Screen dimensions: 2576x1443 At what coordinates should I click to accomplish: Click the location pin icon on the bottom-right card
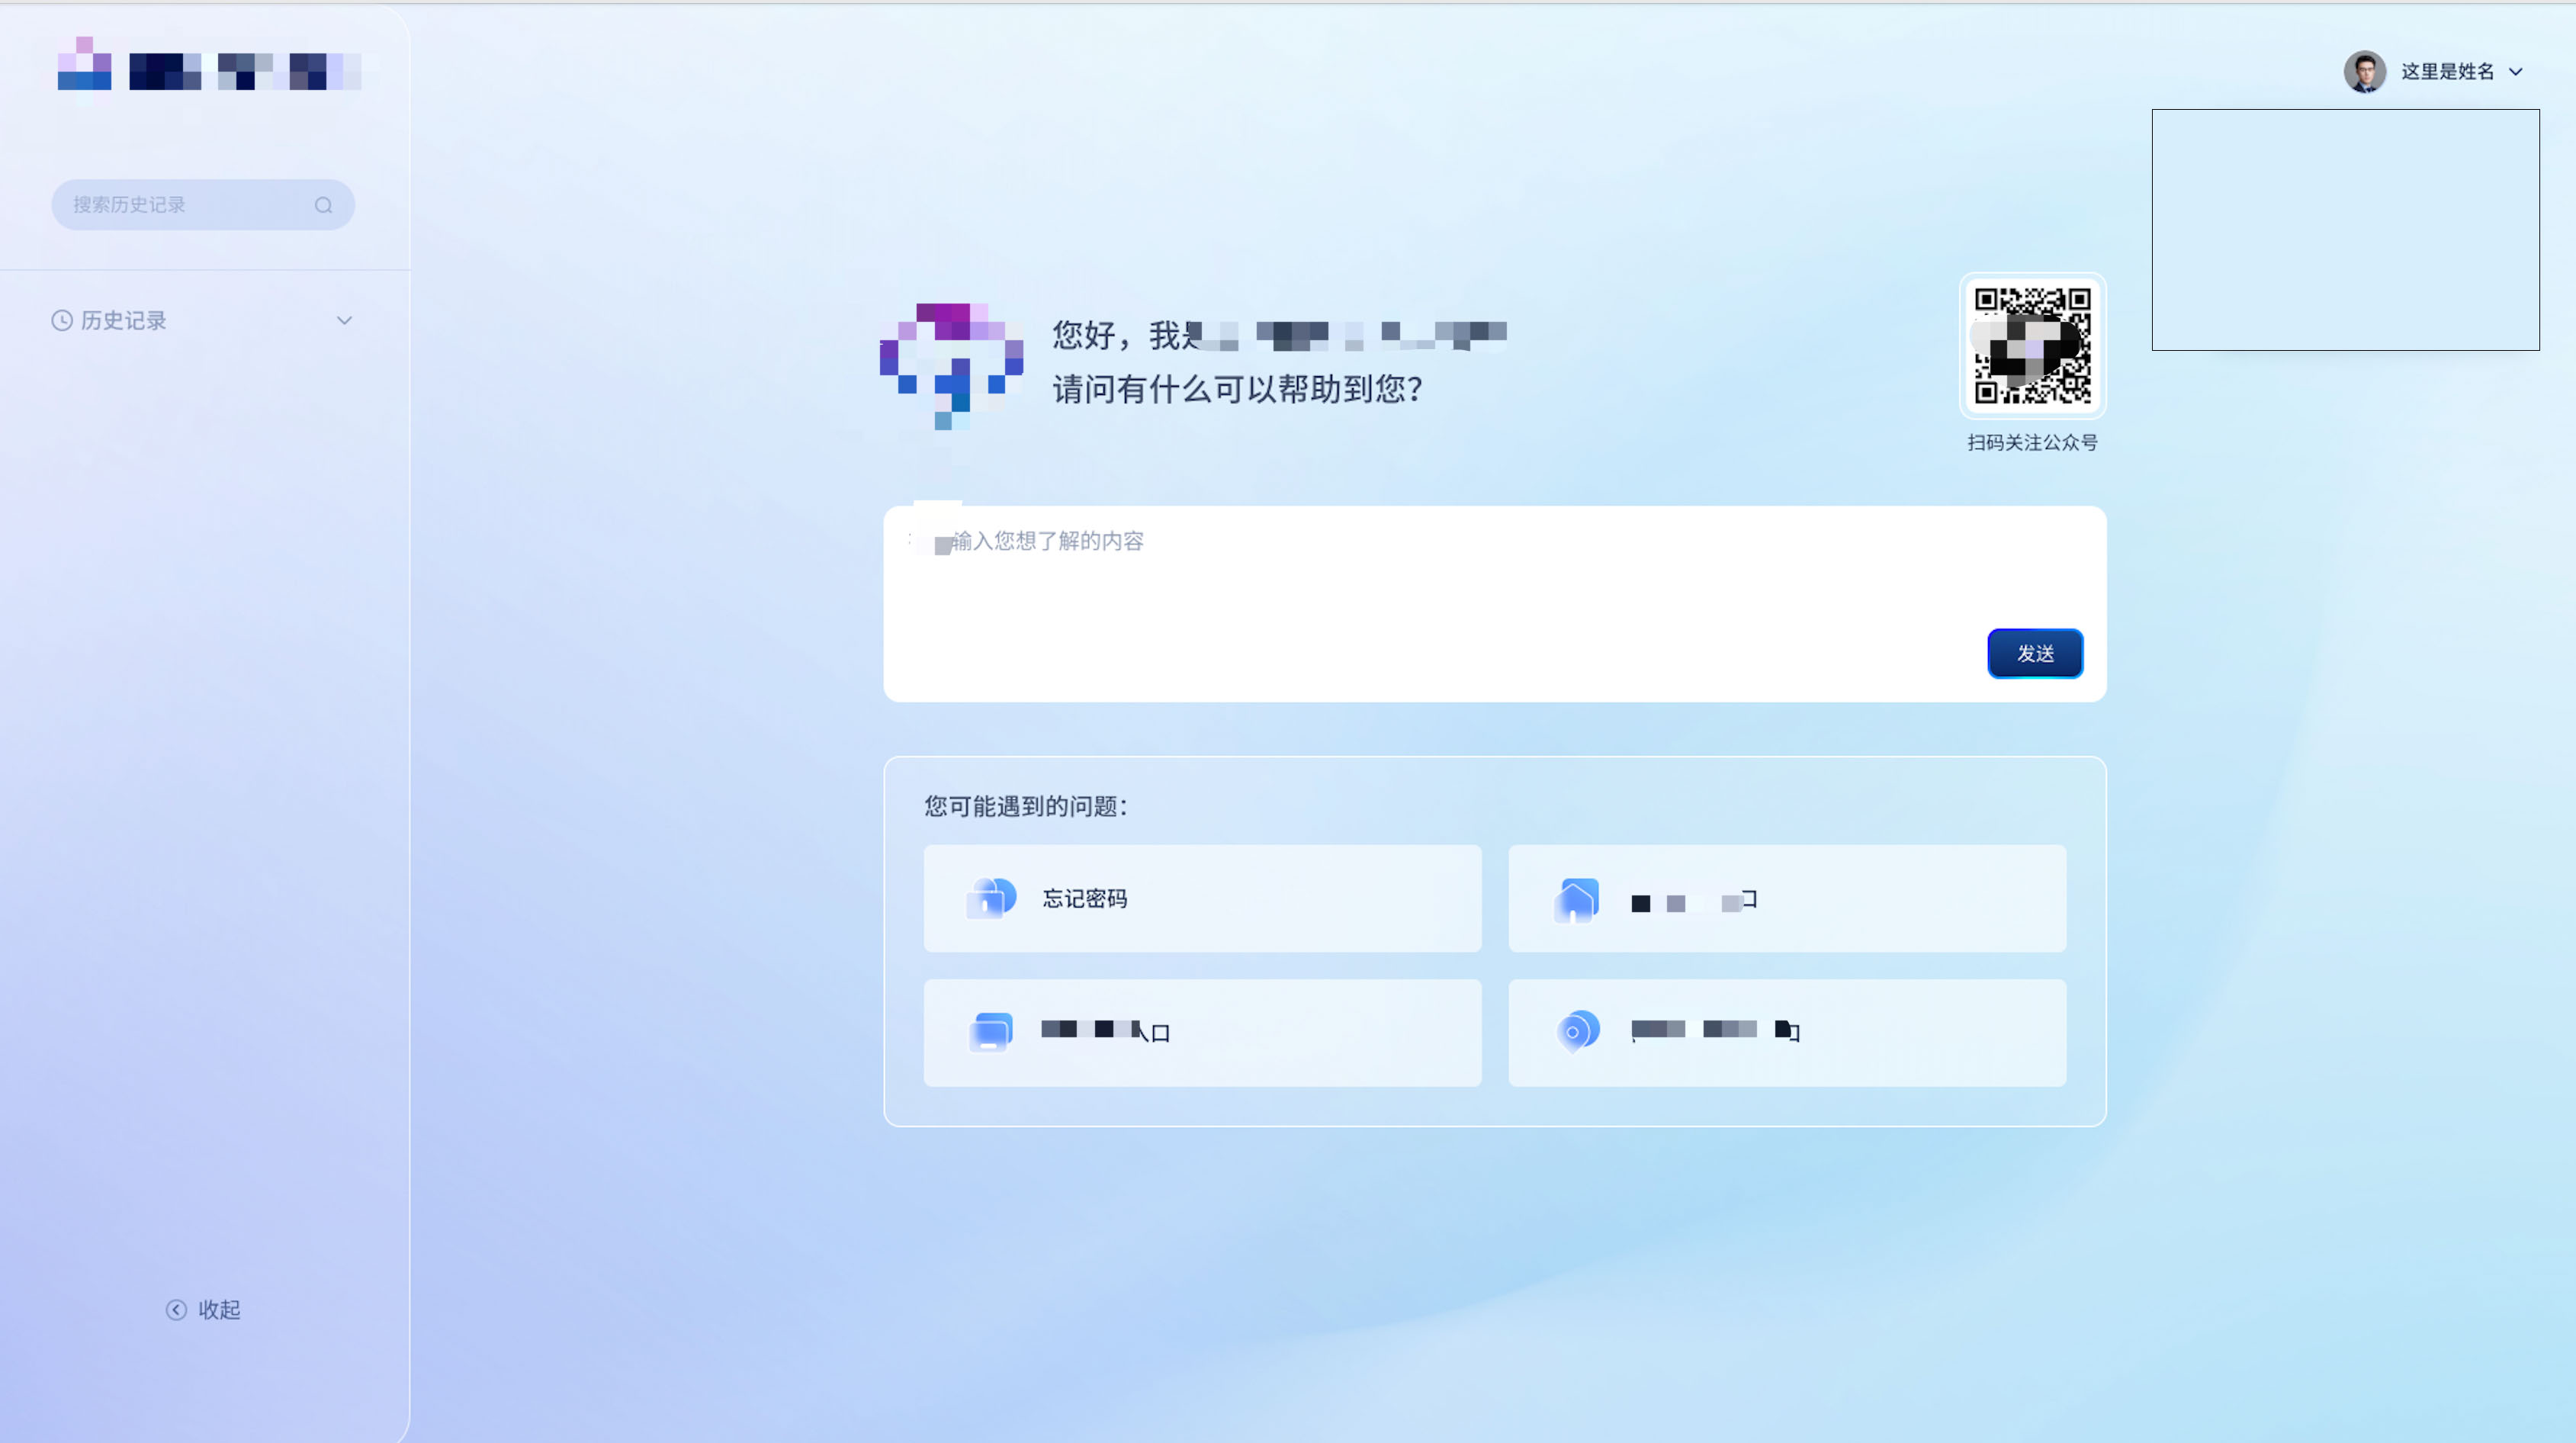[x=1577, y=1031]
